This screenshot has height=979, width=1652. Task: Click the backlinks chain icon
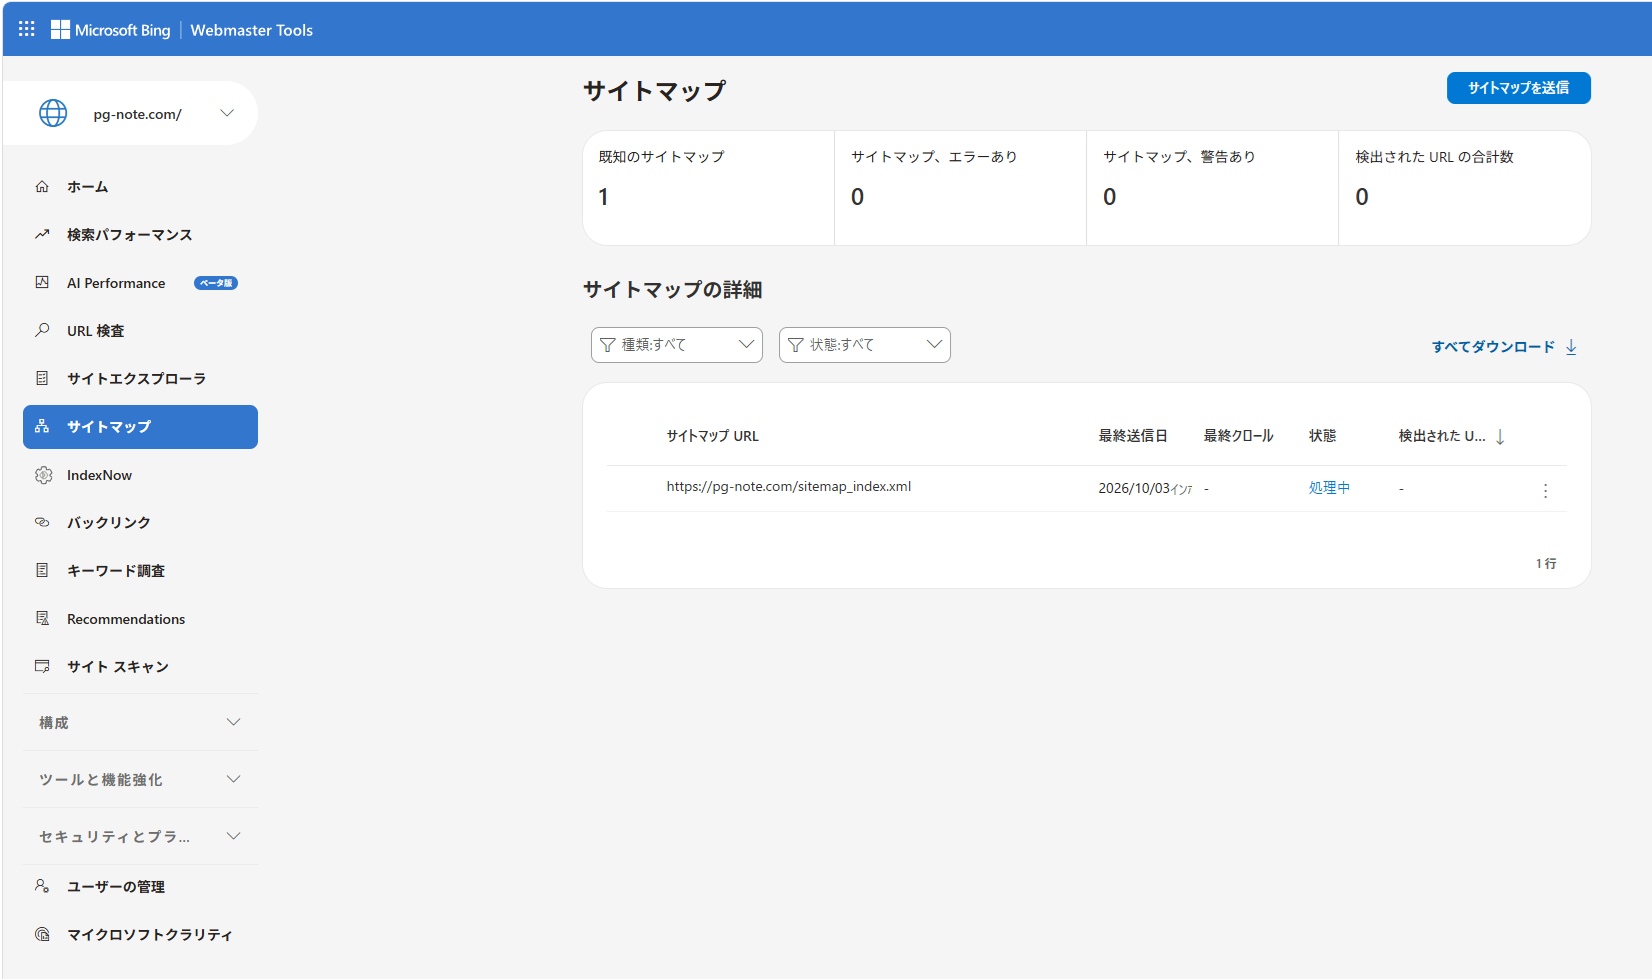pos(42,522)
